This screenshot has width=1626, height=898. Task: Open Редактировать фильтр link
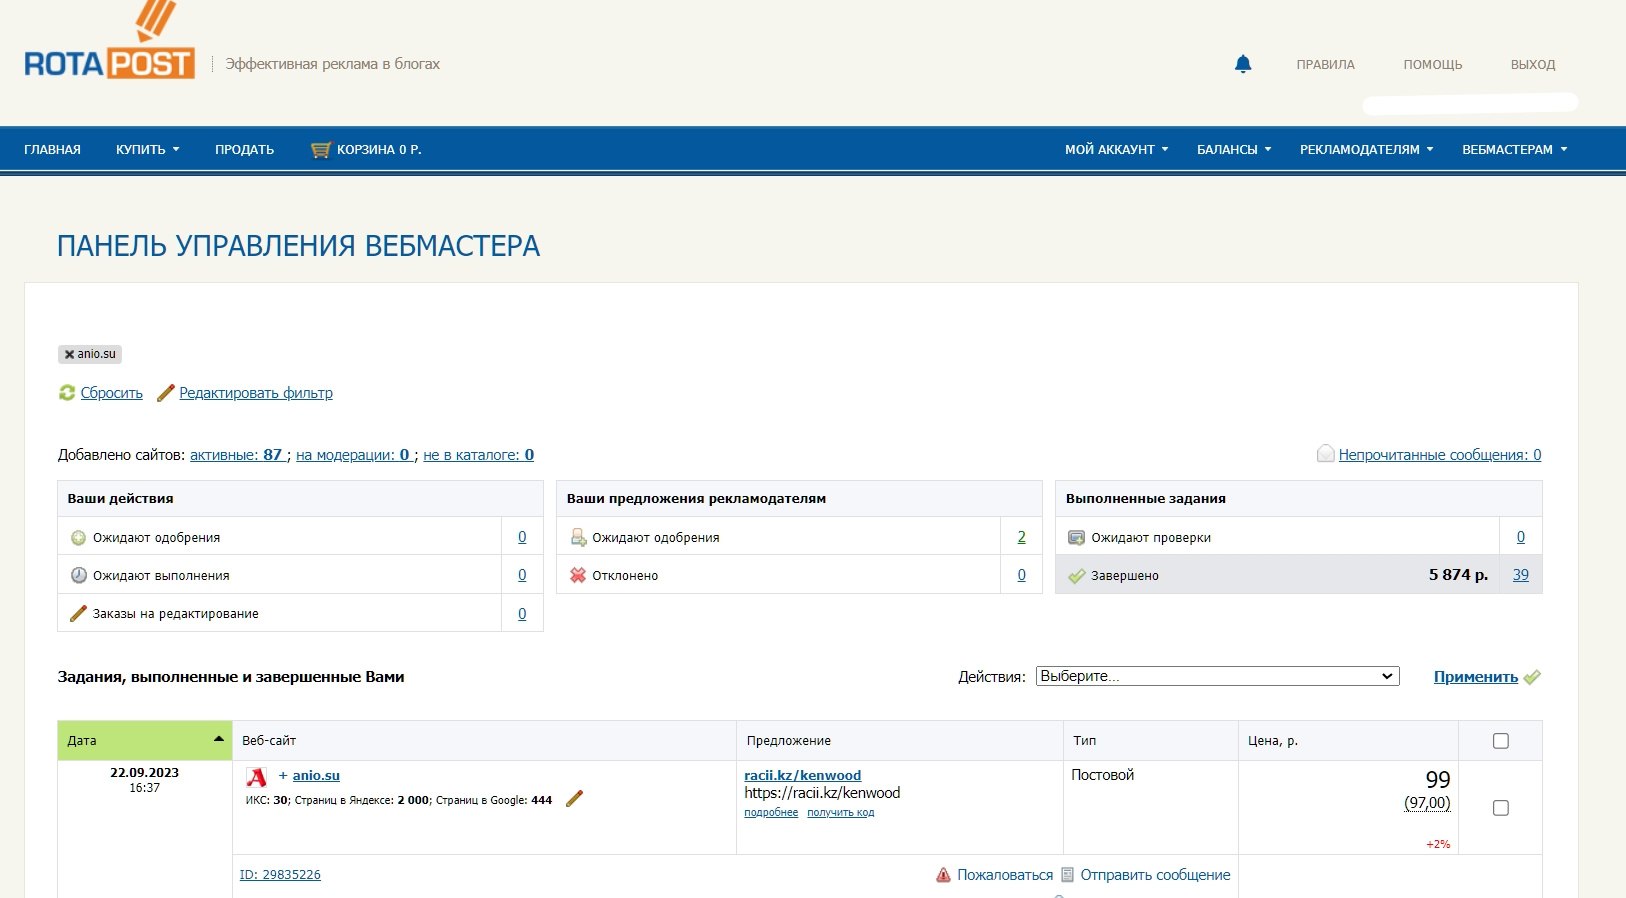(255, 393)
